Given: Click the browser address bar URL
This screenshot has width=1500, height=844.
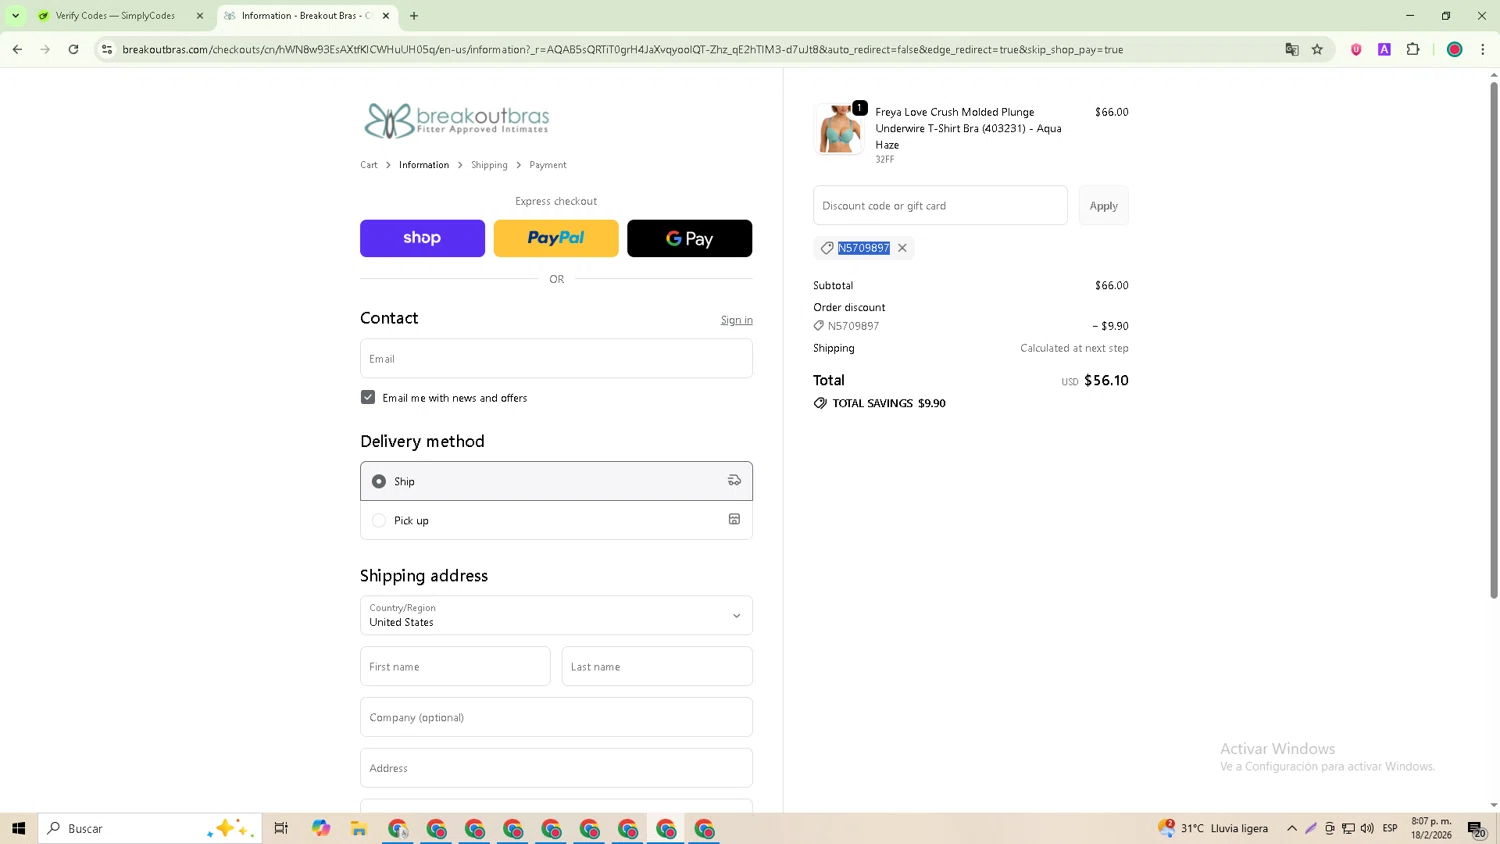Looking at the screenshot, I should pyautogui.click(x=622, y=49).
